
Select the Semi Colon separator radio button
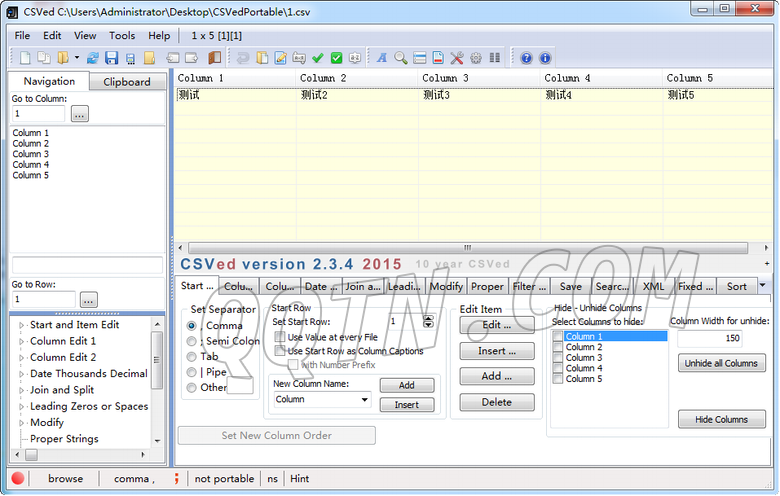click(x=191, y=341)
